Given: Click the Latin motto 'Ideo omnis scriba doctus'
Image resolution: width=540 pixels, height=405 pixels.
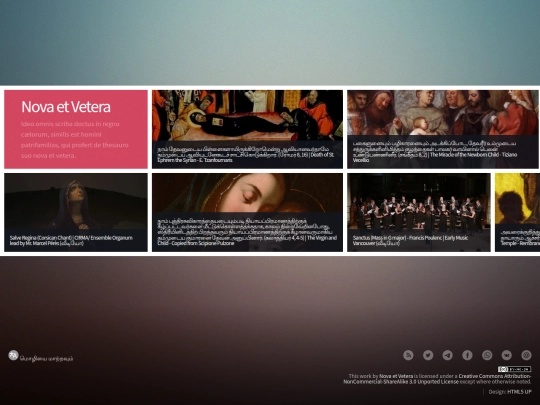Looking at the screenshot, I should click(75, 140).
